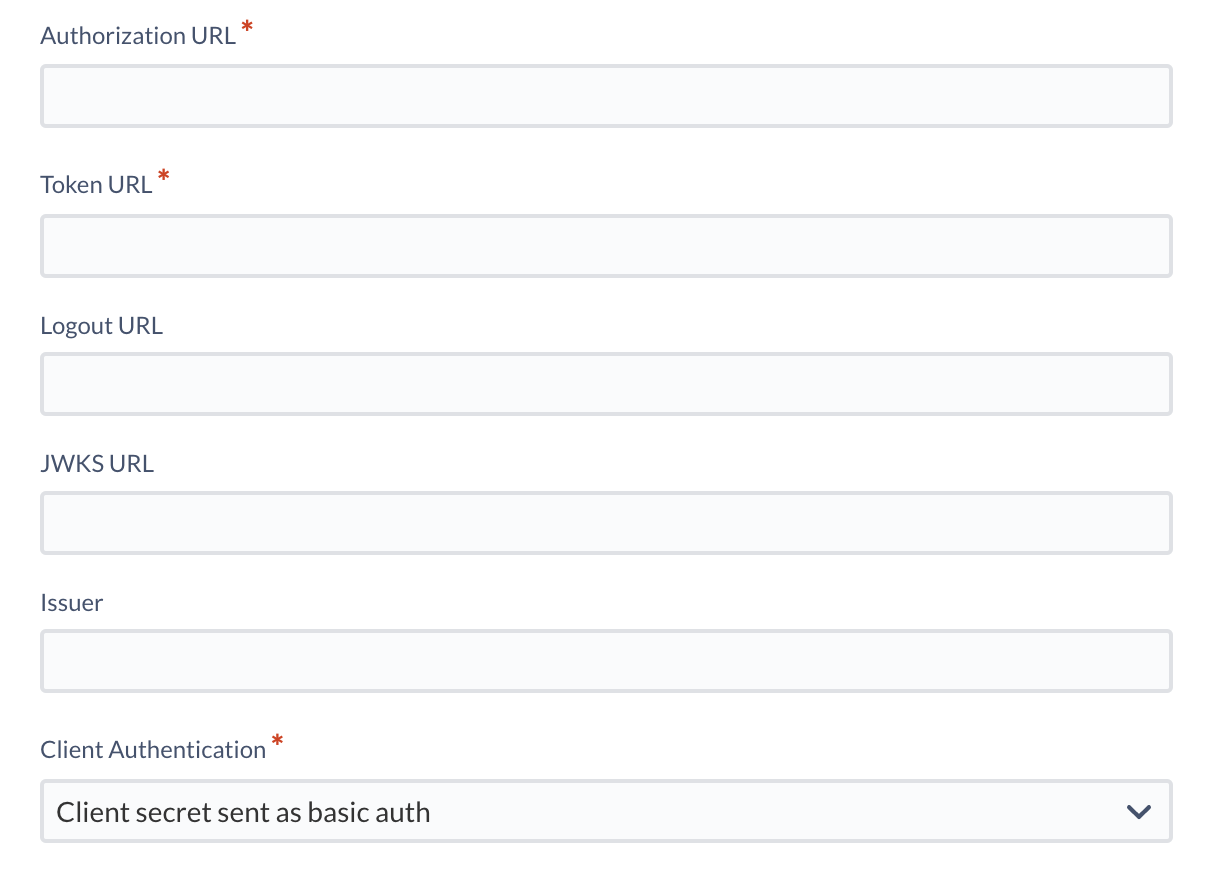This screenshot has height=882, width=1210.
Task: Click the red asterisk after Client Authentication
Action: click(278, 744)
